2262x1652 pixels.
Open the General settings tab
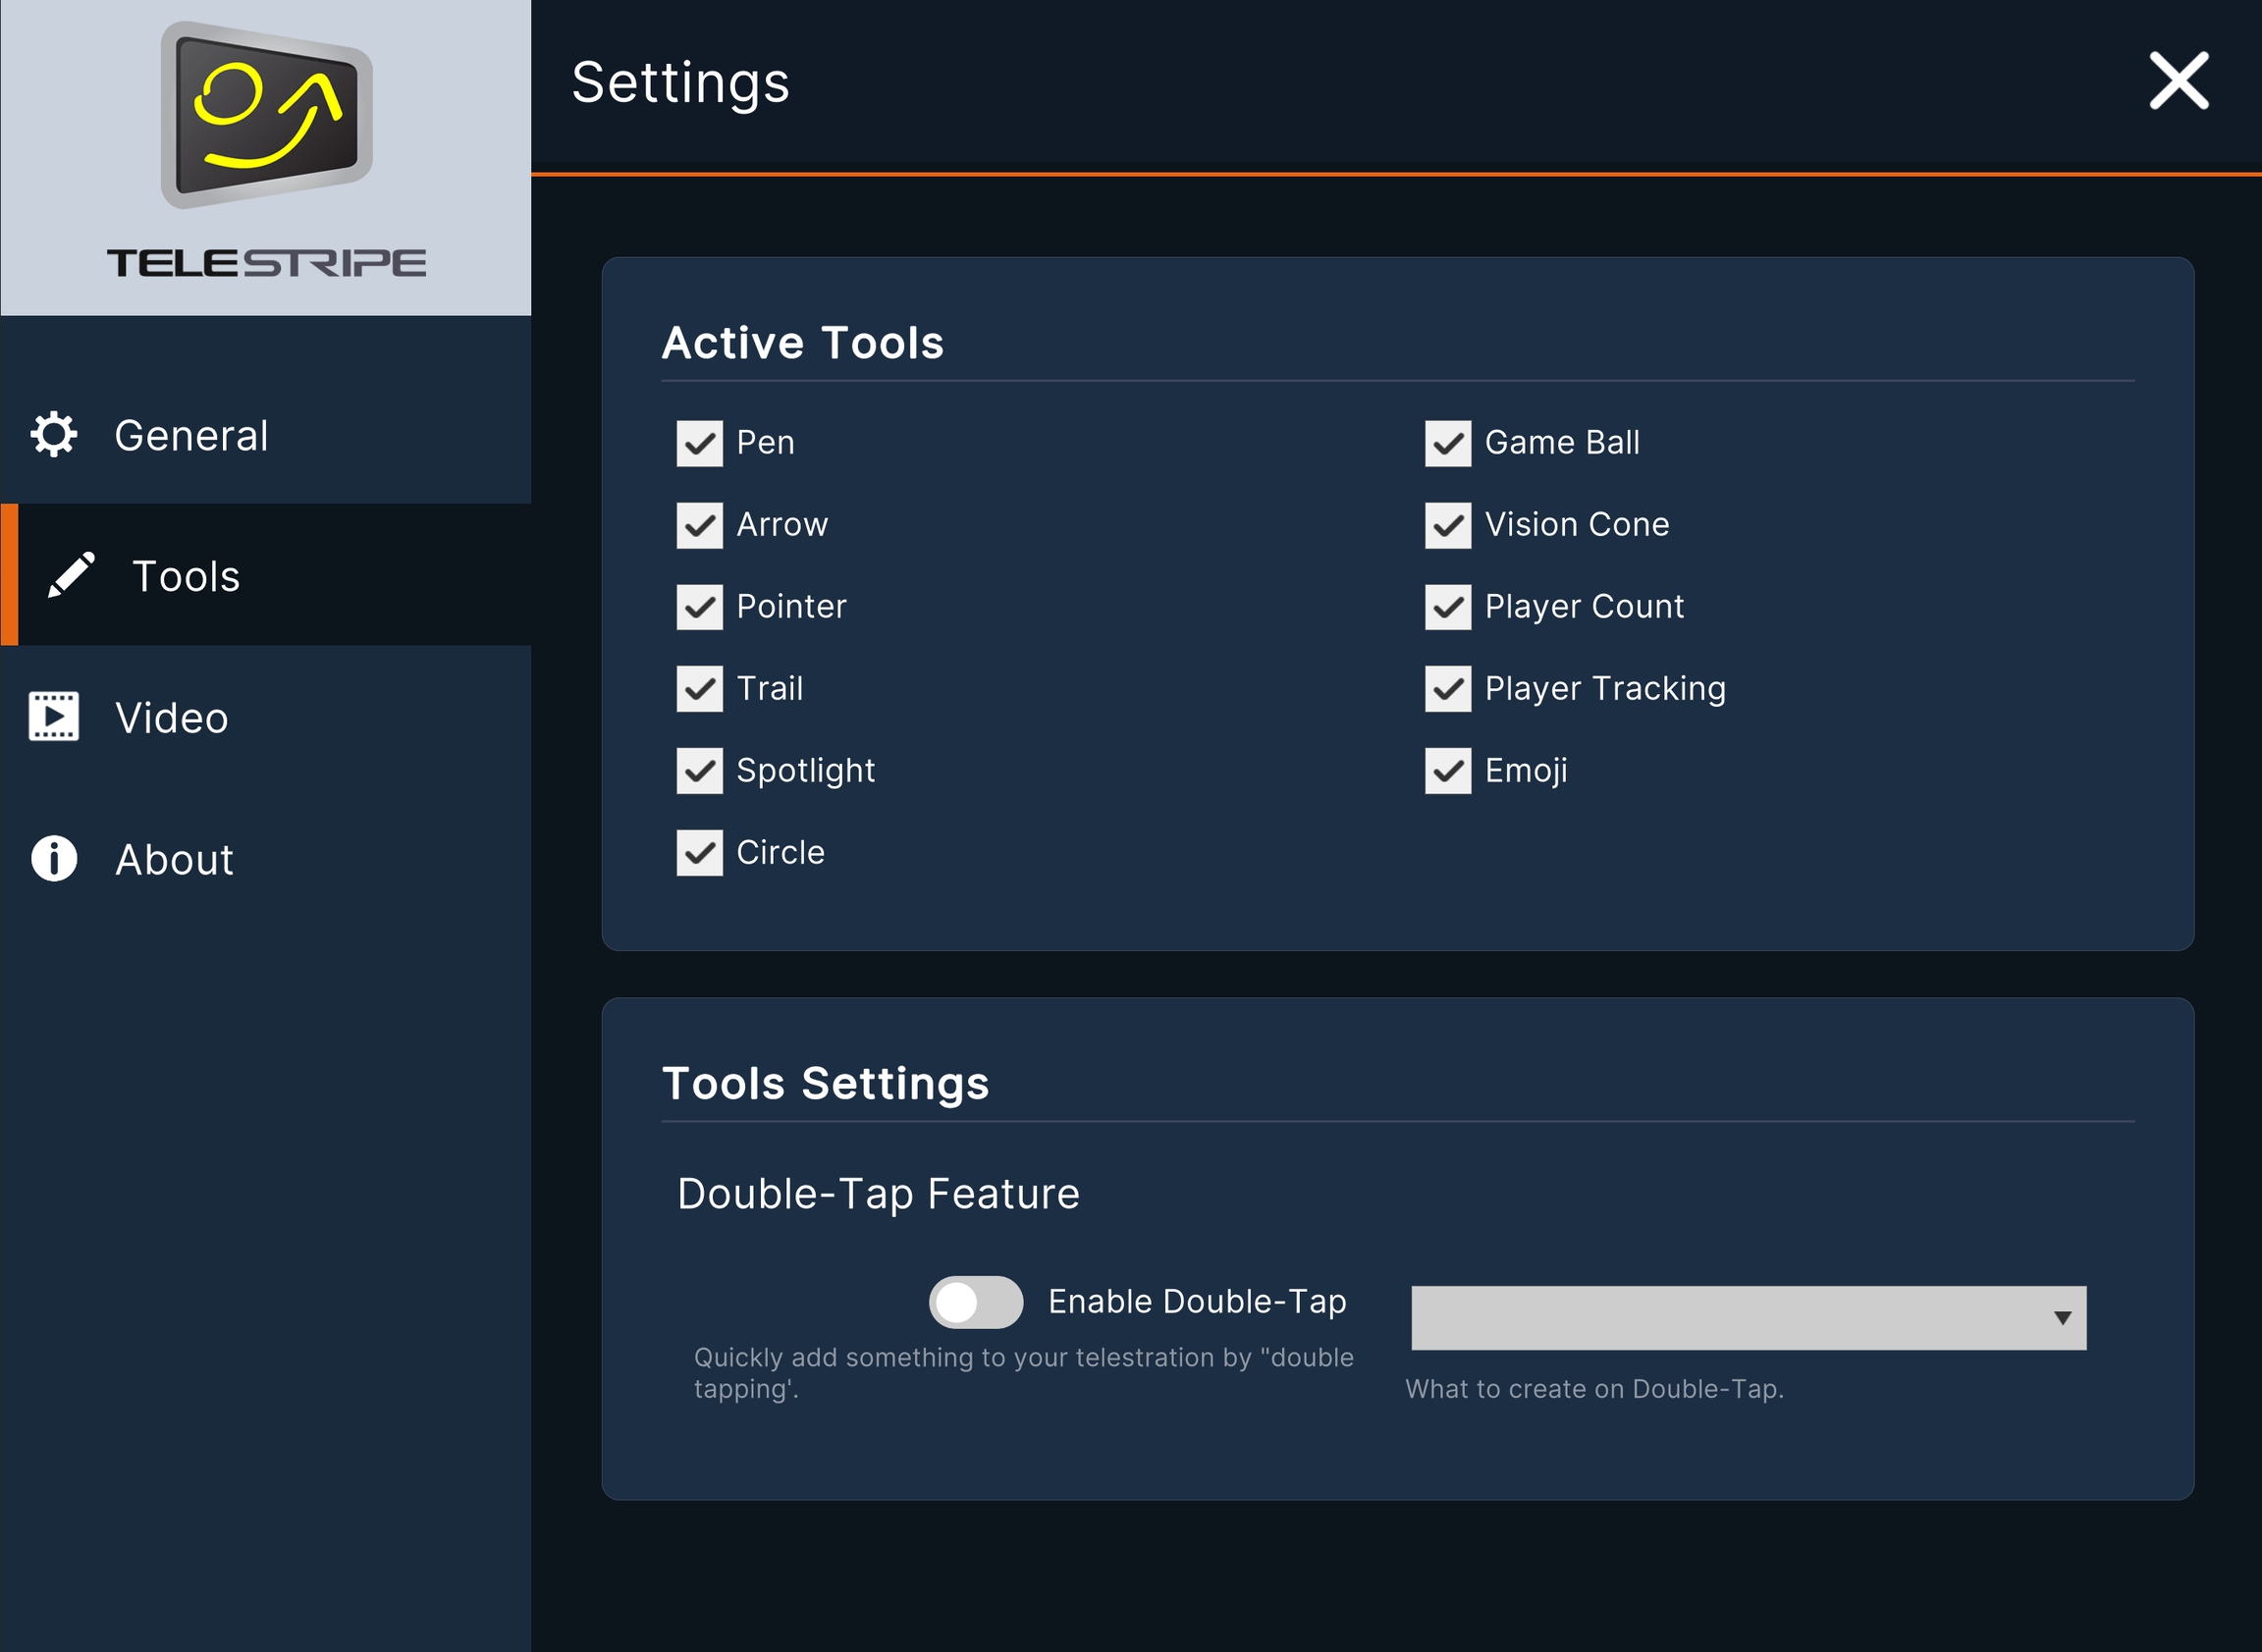(190, 435)
